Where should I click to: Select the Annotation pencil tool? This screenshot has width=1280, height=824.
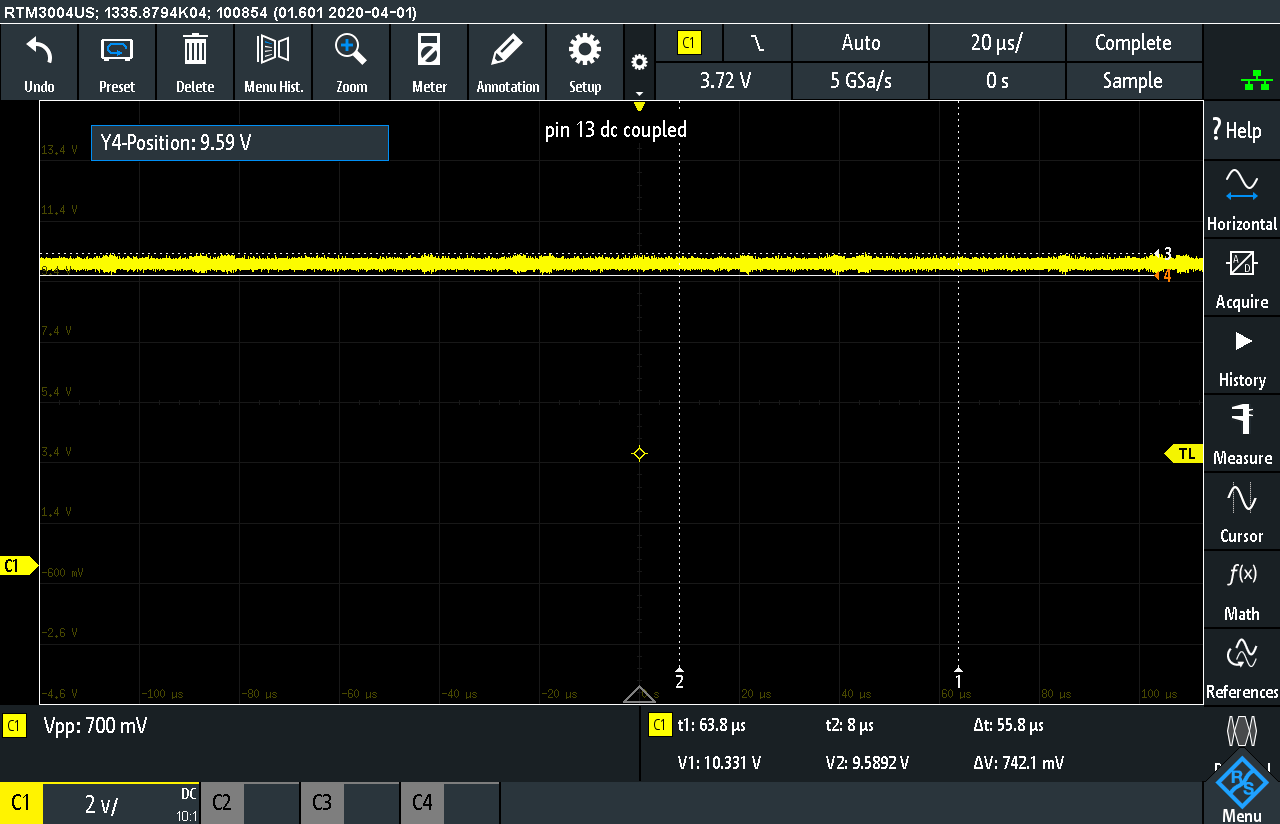click(x=507, y=62)
